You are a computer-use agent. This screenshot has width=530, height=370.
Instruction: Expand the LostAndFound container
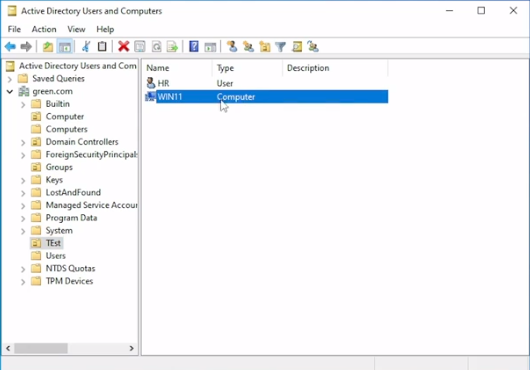(x=23, y=193)
